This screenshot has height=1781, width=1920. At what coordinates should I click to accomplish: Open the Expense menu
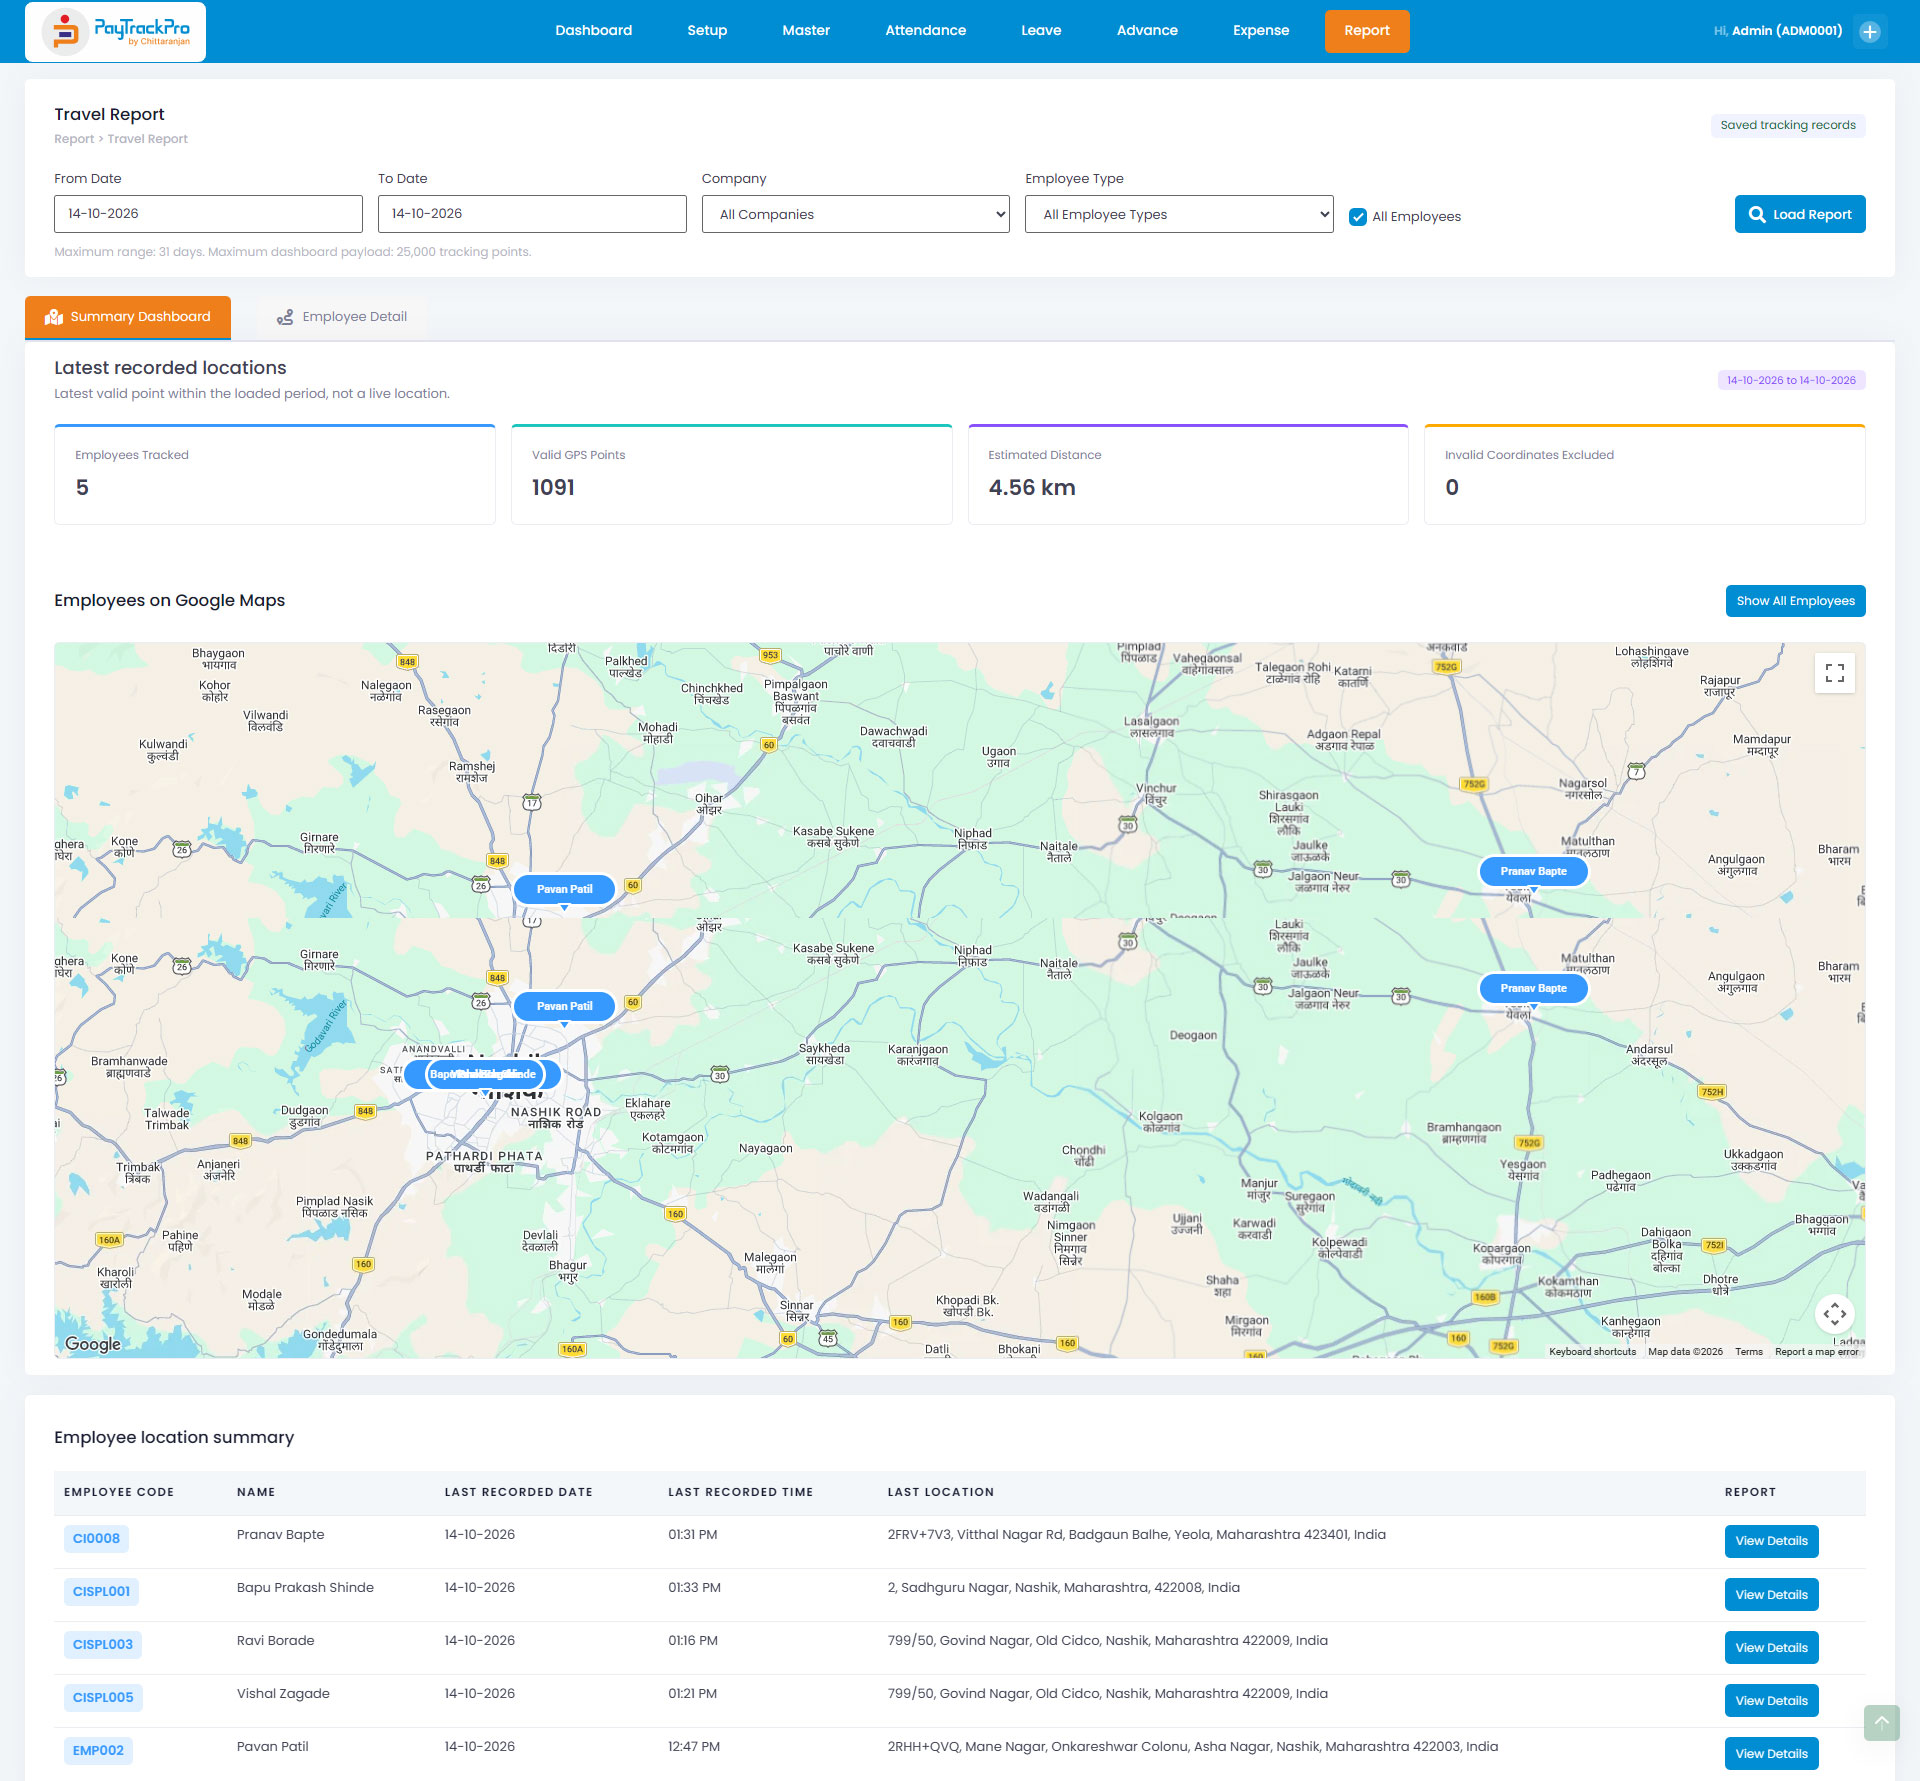coord(1261,31)
